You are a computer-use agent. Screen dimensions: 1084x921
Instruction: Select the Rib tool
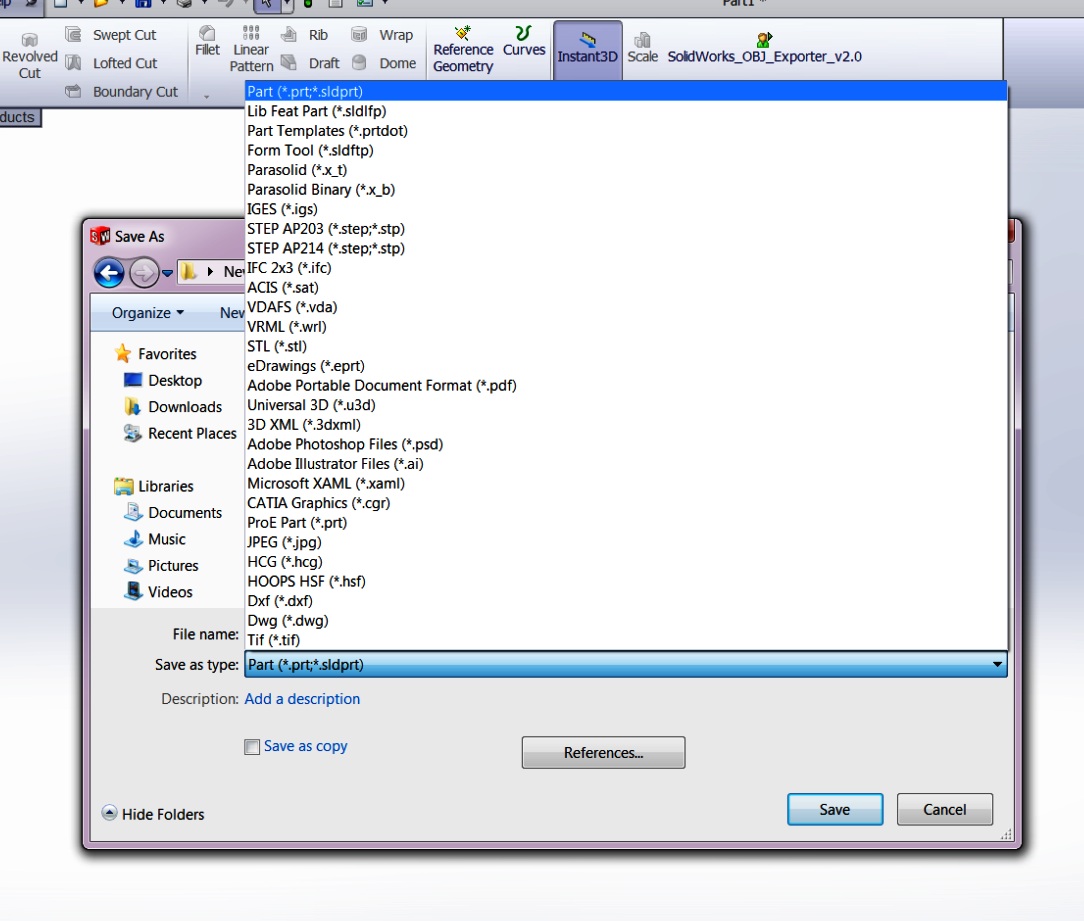click(304, 35)
